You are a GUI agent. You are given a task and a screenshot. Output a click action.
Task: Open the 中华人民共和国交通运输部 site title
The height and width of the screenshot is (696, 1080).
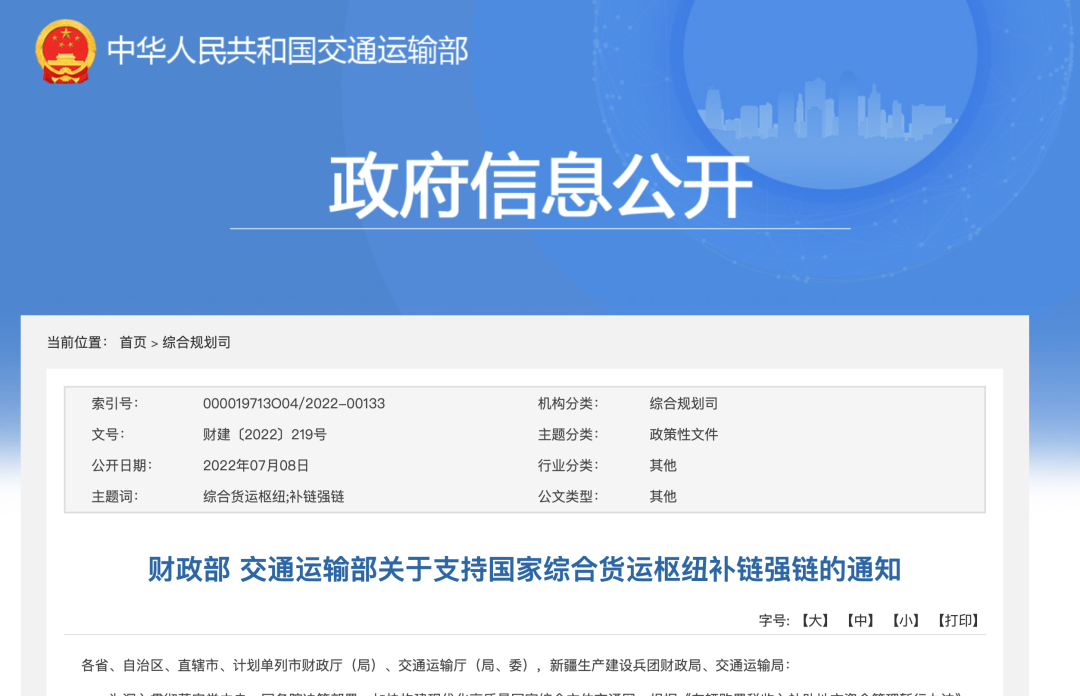pyautogui.click(x=287, y=50)
